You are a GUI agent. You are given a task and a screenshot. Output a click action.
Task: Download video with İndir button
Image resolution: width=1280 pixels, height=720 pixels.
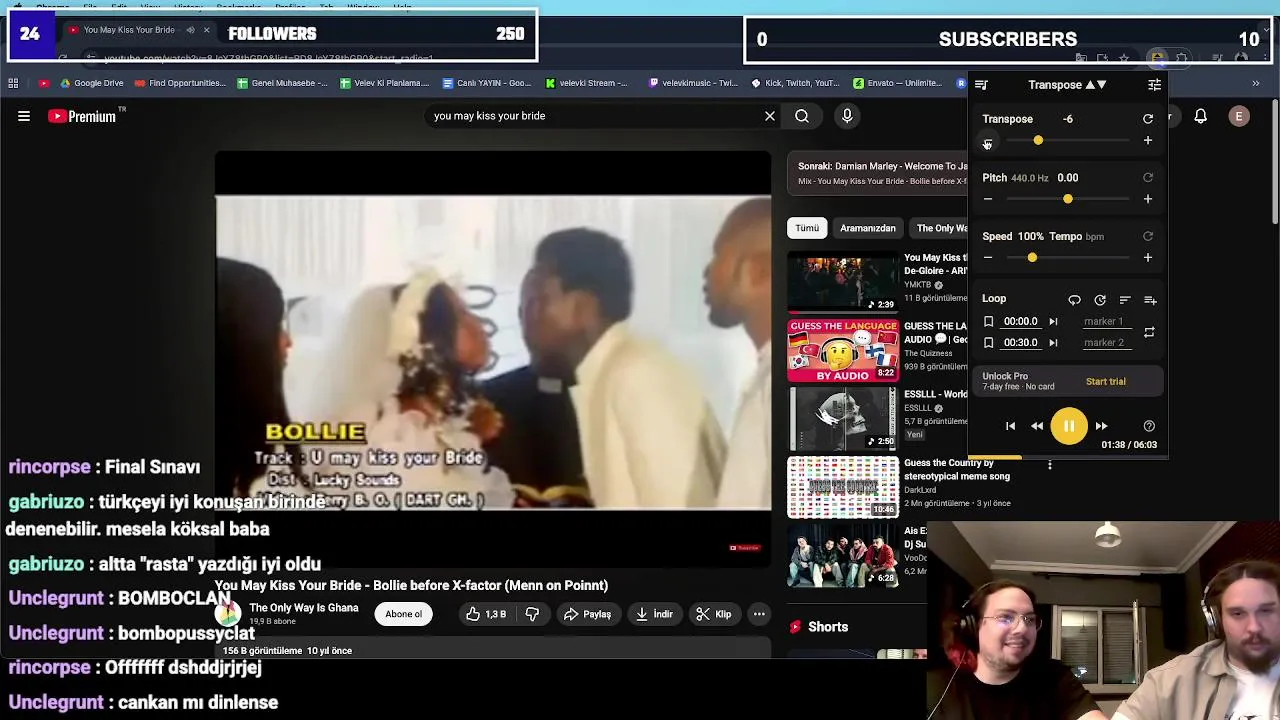pos(654,614)
